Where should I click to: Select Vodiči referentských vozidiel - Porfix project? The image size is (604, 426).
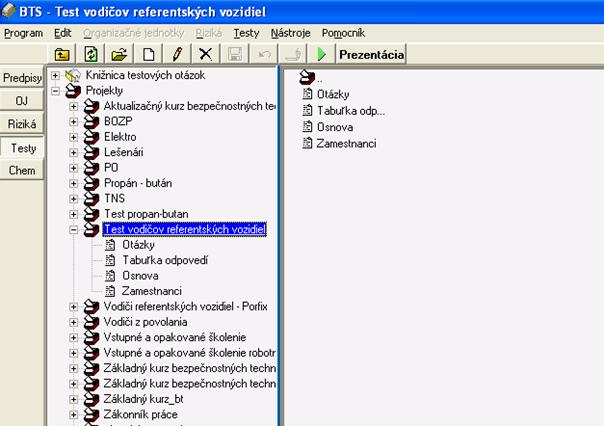pos(186,307)
